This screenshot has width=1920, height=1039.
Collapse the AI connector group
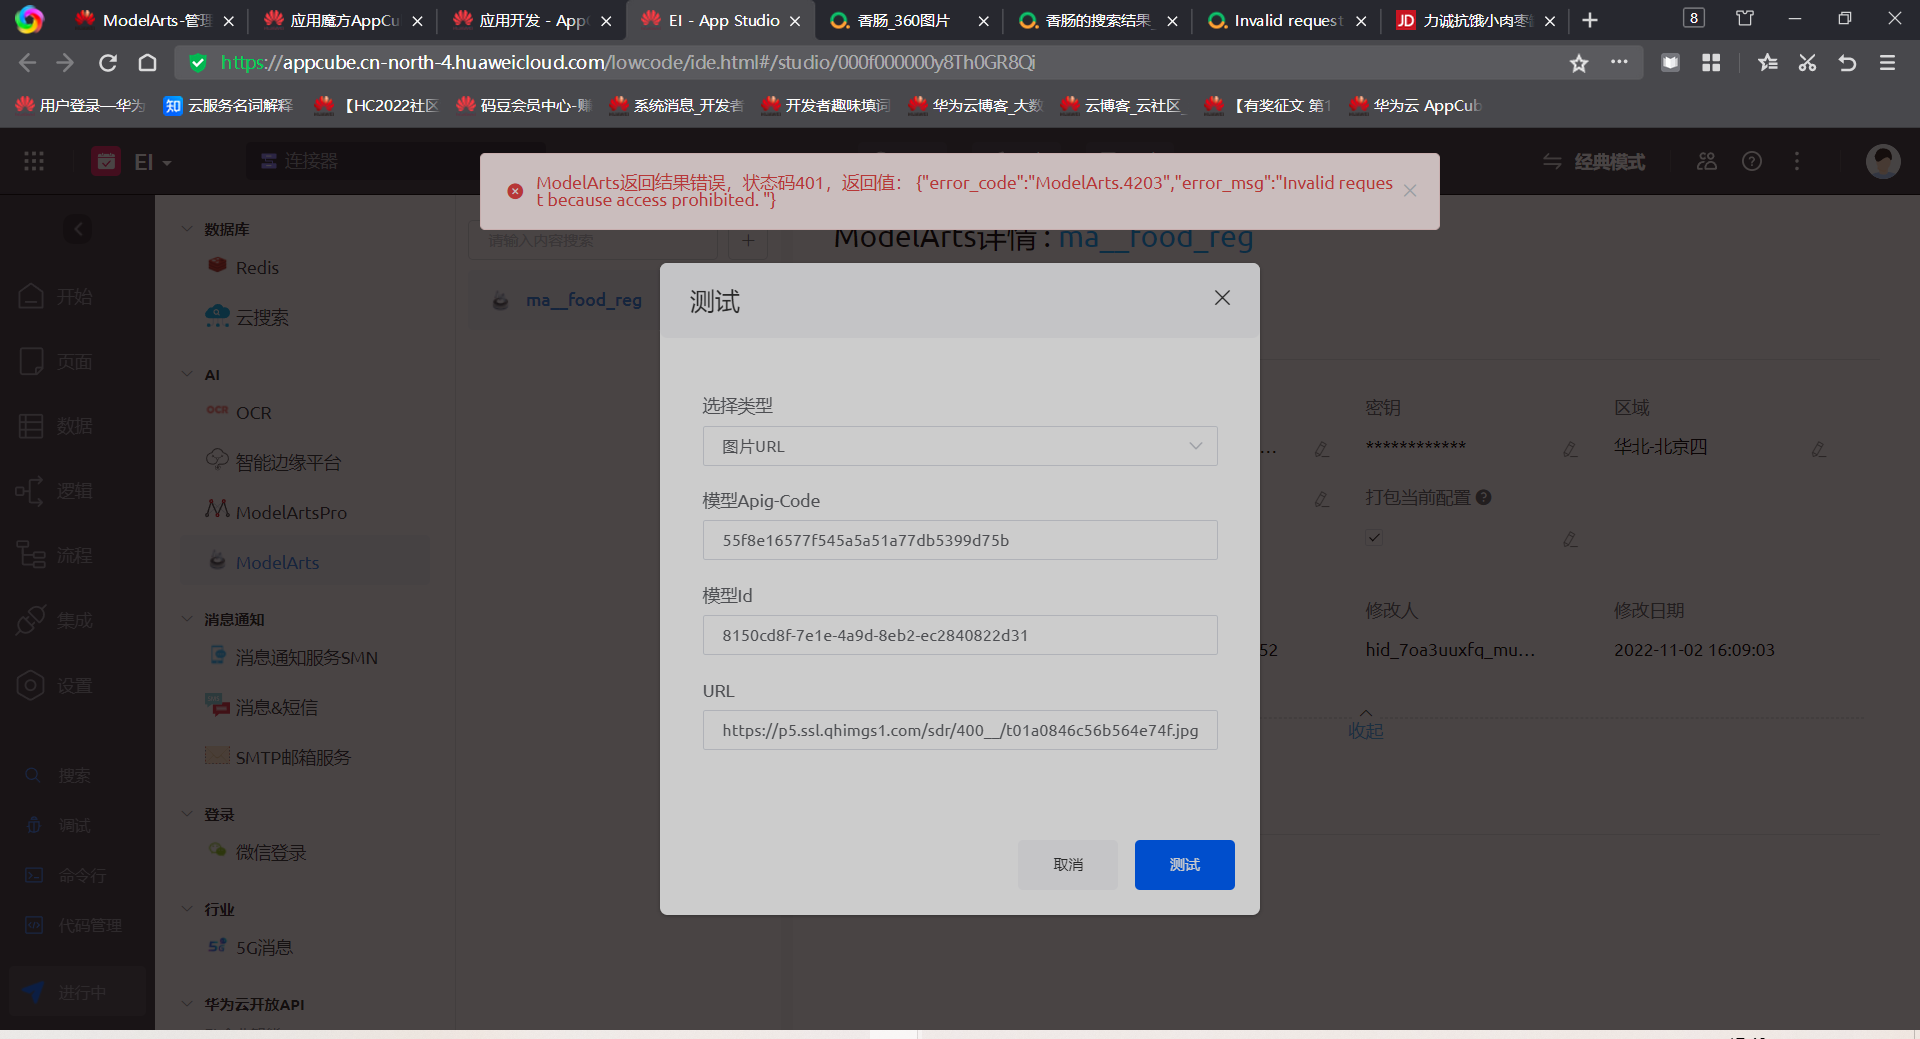[187, 375]
